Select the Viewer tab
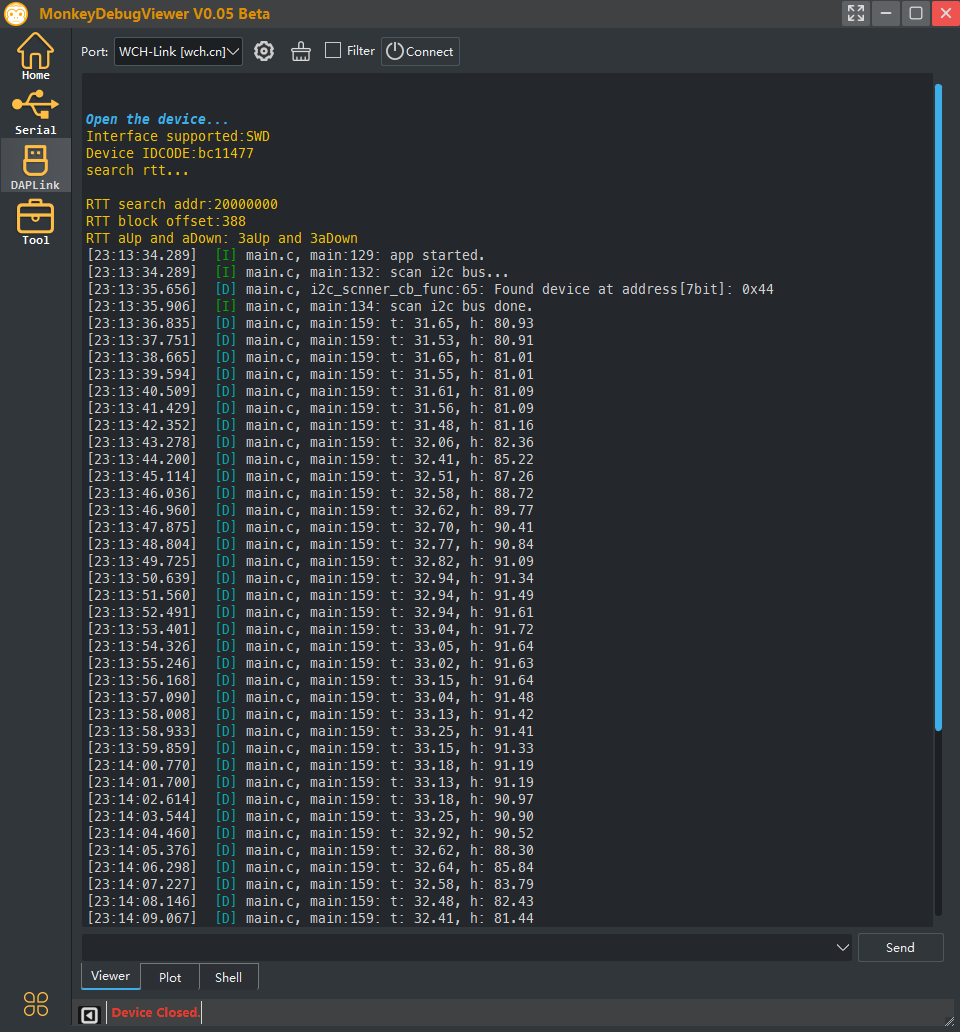 point(111,976)
